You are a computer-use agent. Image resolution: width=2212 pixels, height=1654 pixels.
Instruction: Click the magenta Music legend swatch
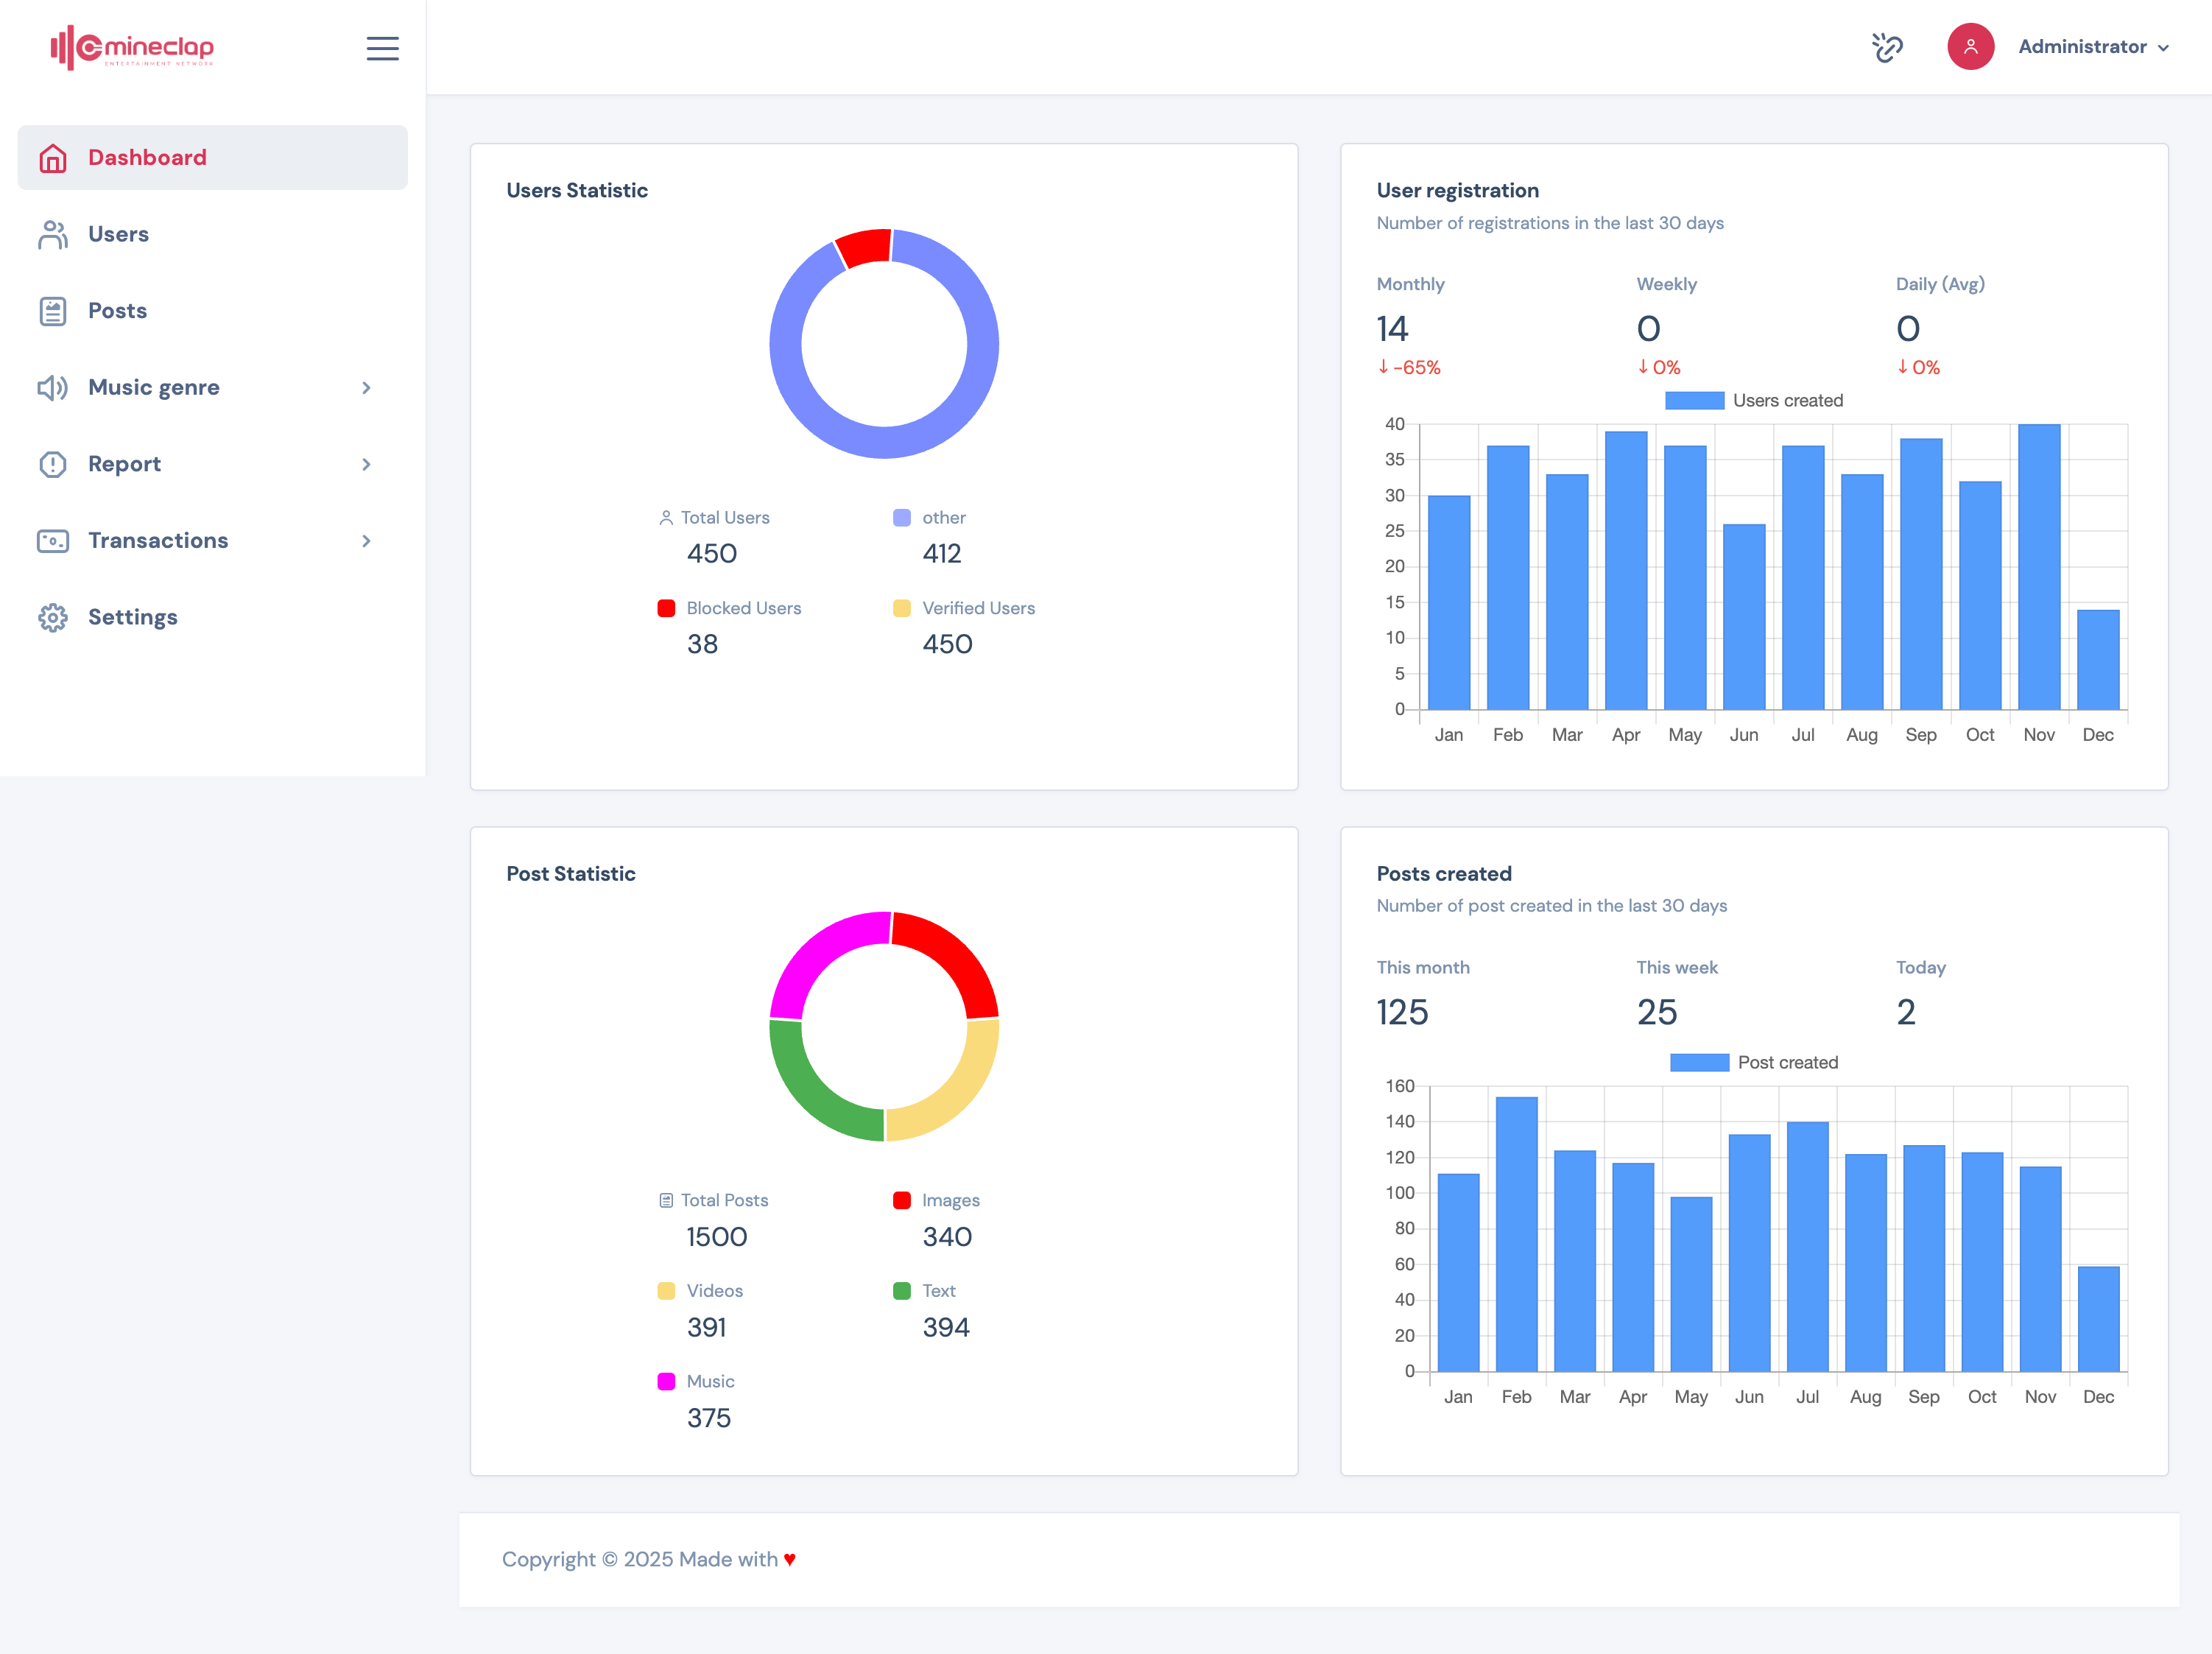point(666,1381)
